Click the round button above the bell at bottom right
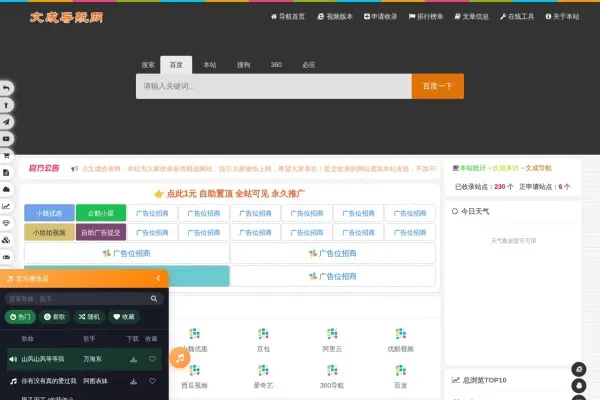The image size is (600, 400). (x=579, y=369)
